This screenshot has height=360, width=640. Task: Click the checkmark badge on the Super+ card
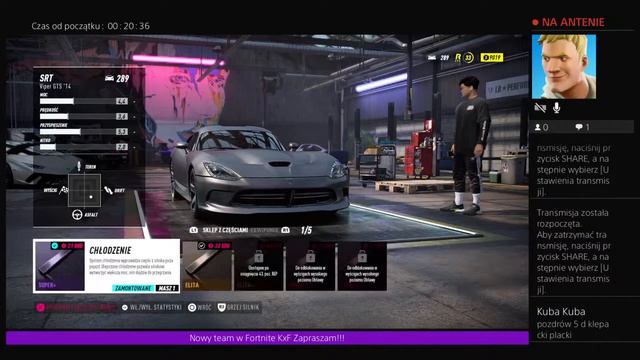[54, 246]
